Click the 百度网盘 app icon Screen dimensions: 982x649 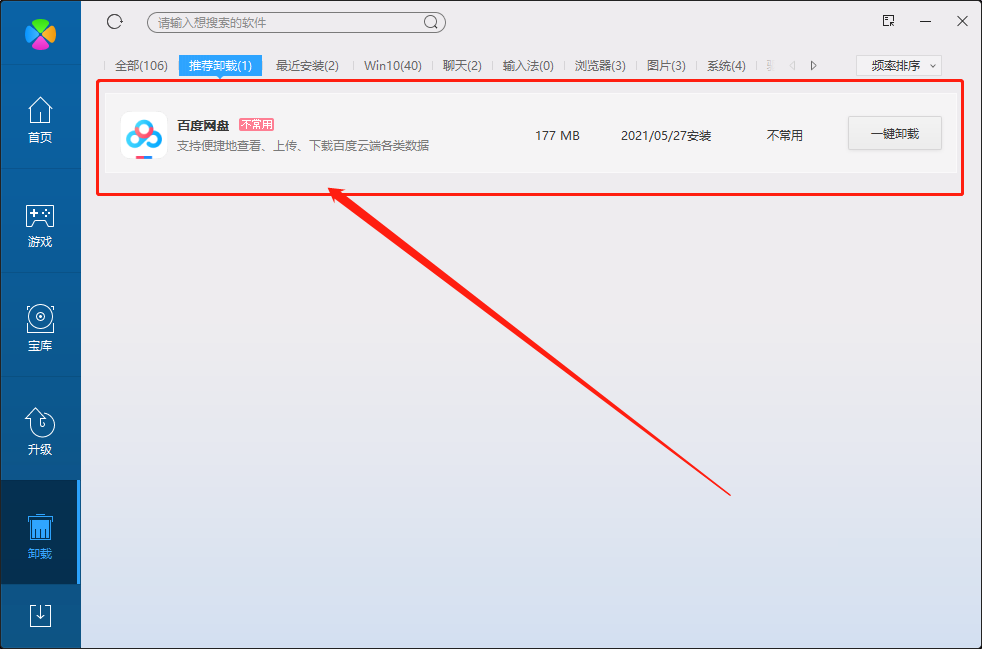click(x=144, y=135)
